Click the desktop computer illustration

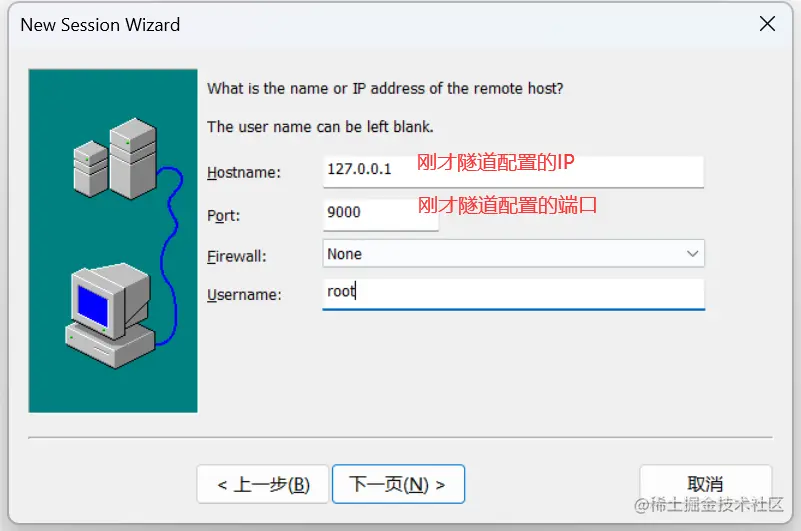point(110,315)
